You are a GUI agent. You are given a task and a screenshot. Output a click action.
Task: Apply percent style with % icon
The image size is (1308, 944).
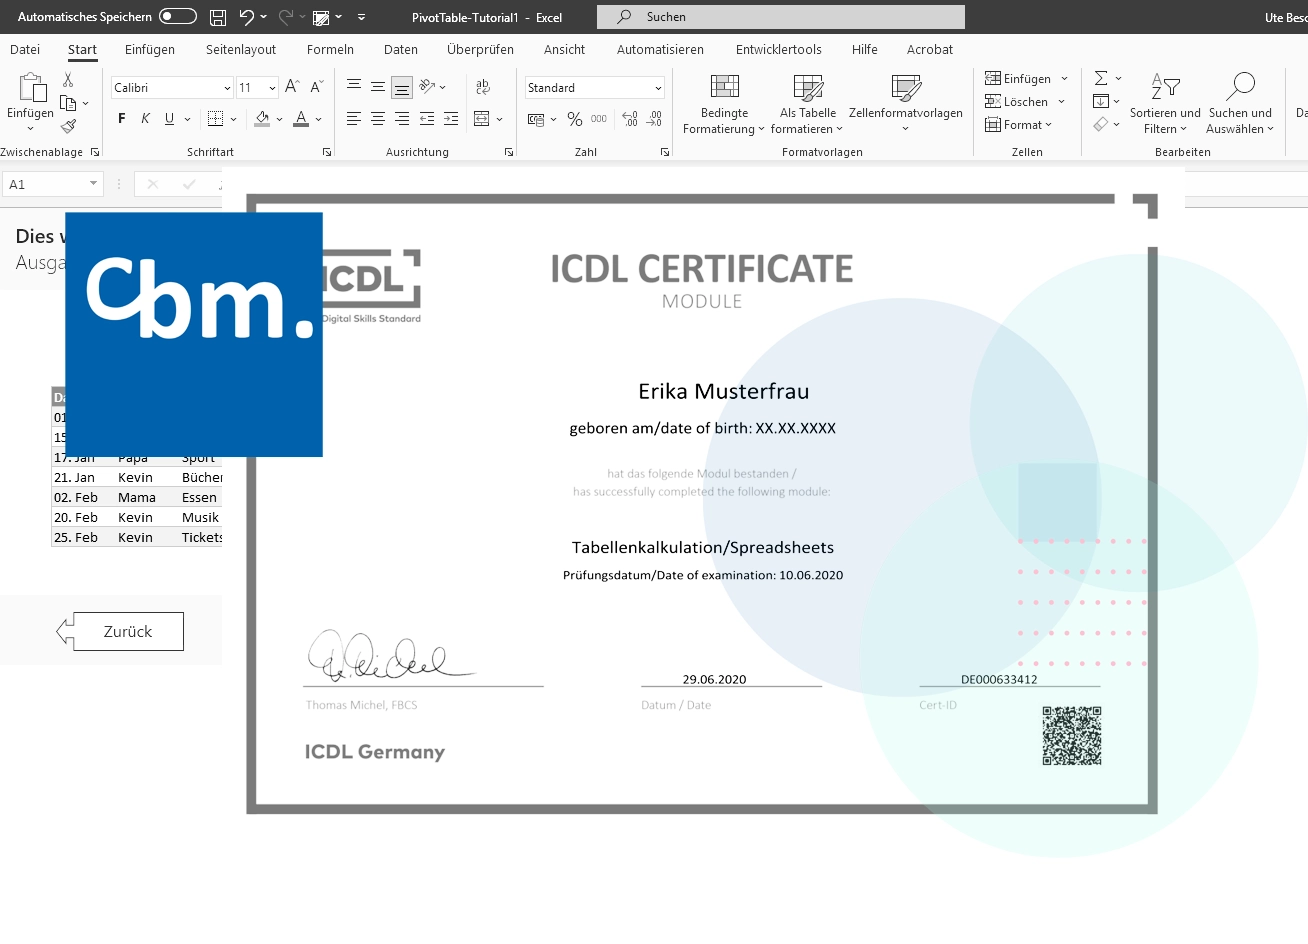pos(574,119)
